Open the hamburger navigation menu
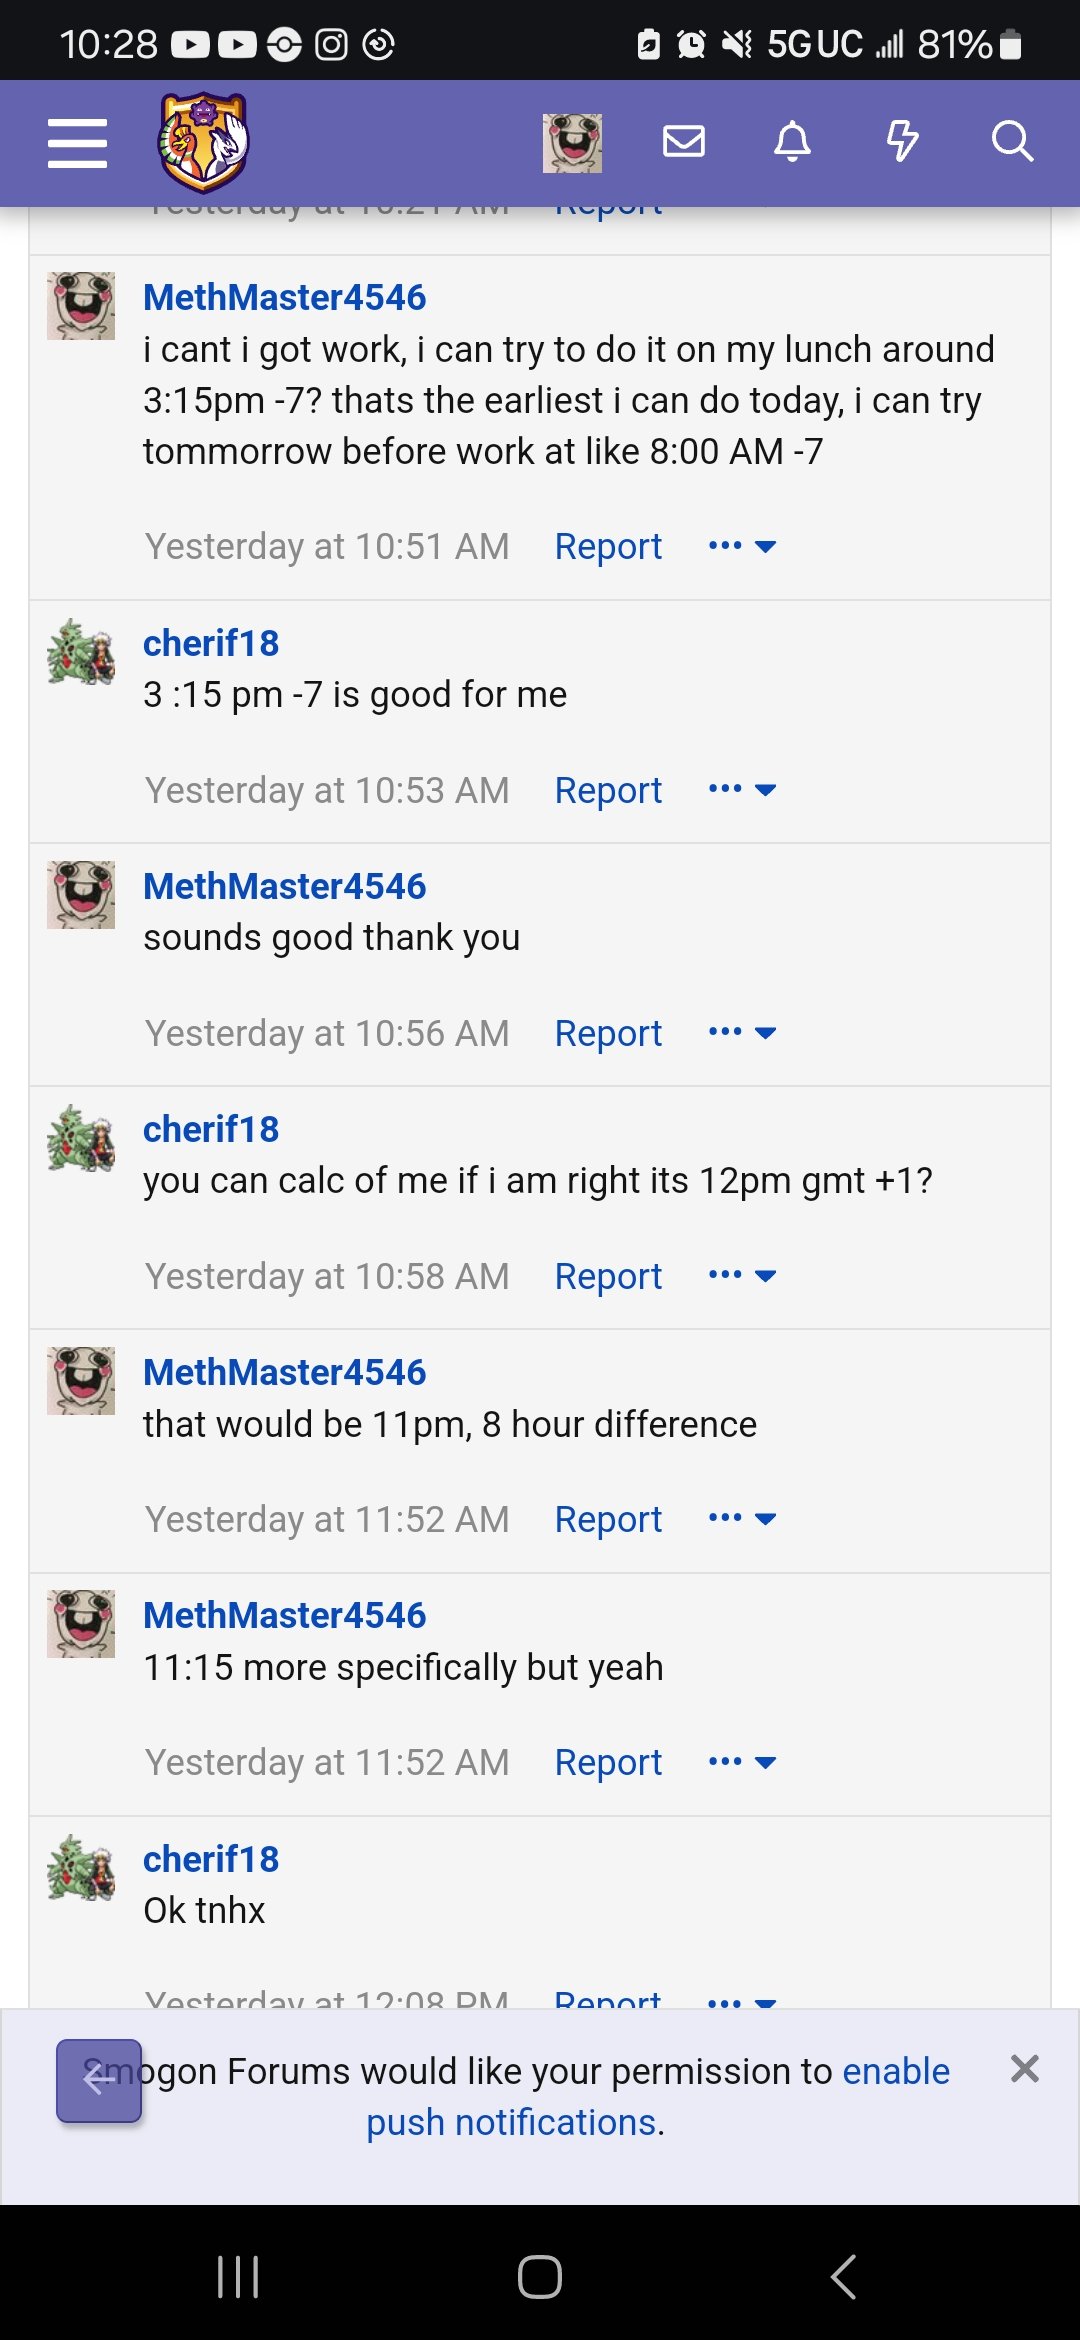 (77, 143)
